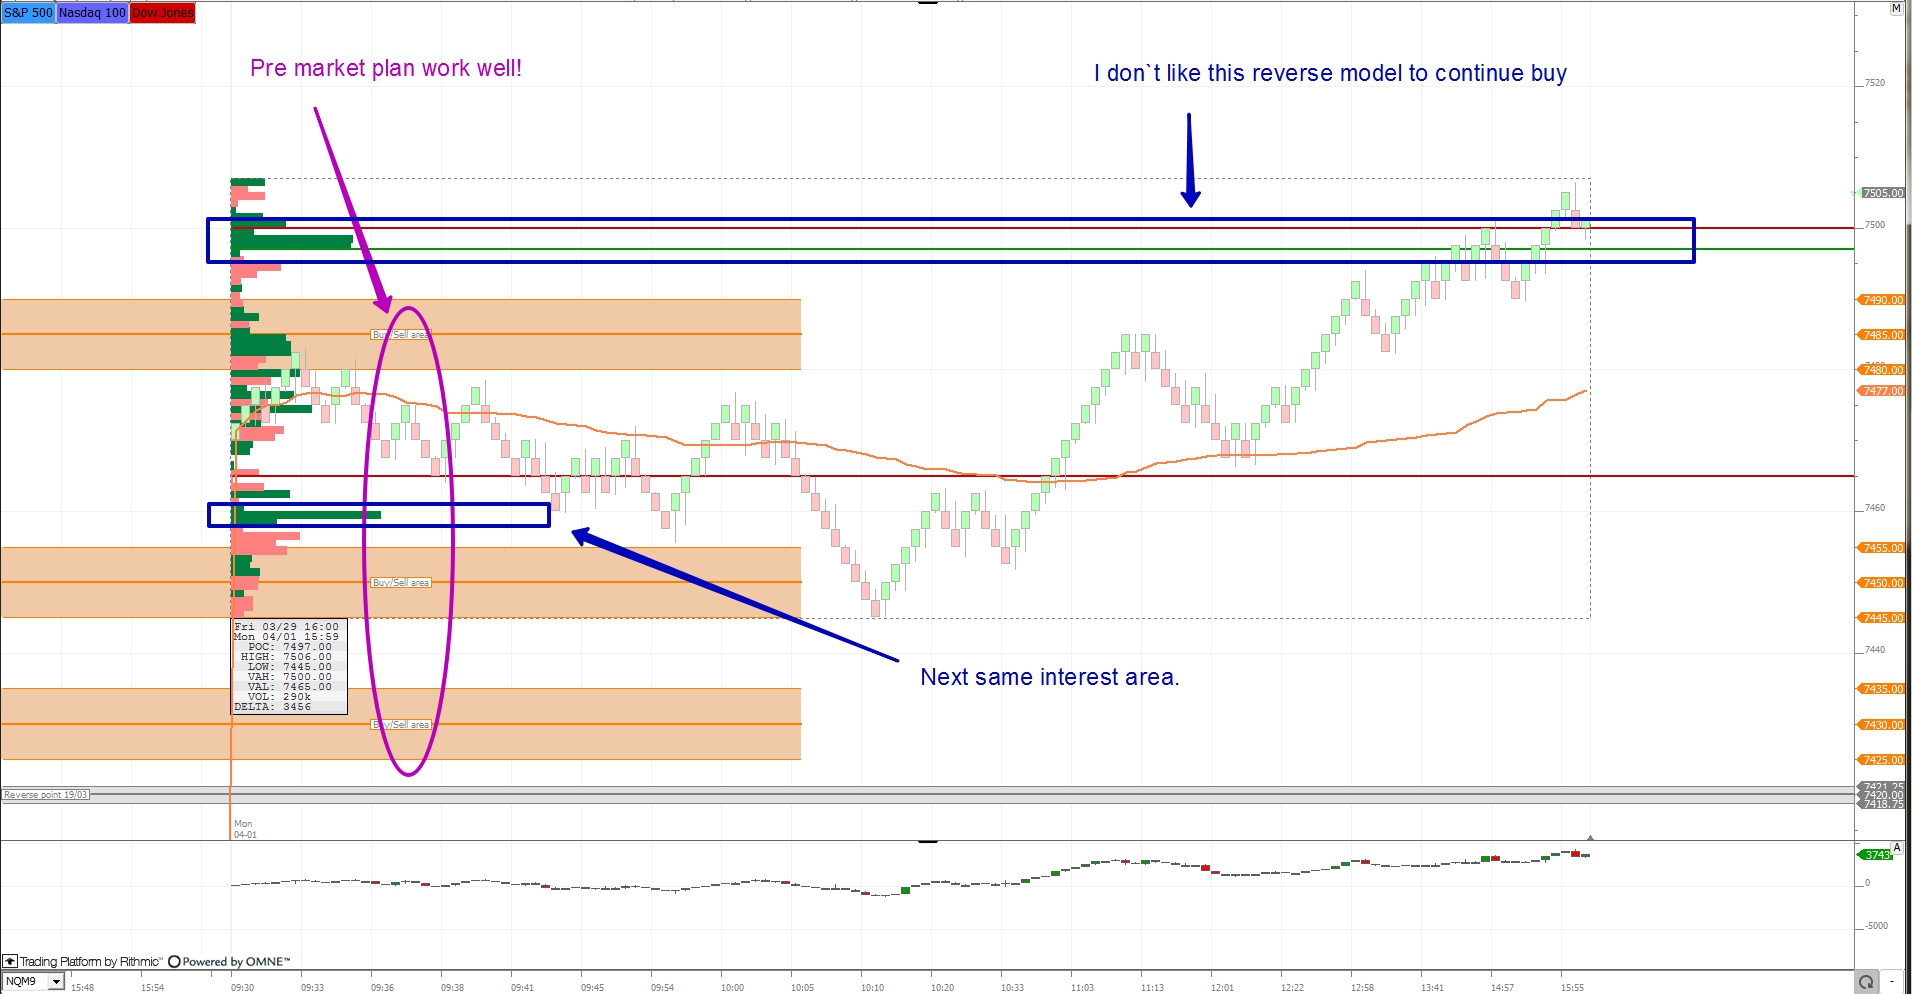
Task: Switch to the S&P 500 tab
Action: [28, 13]
